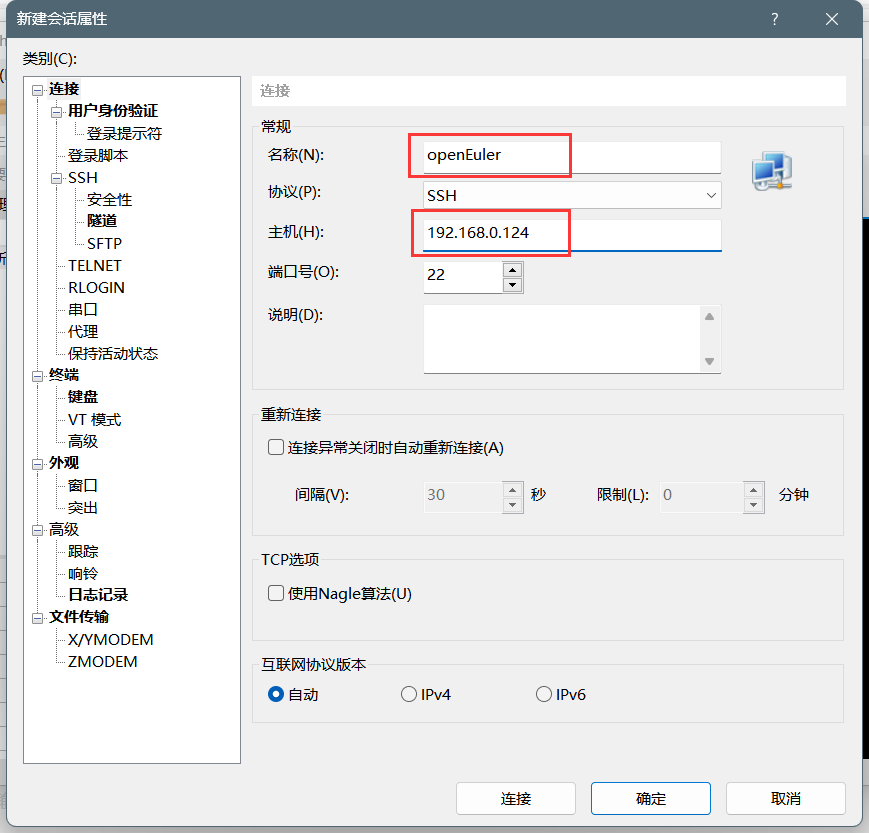Select 串口 in the category tree
869x833 pixels.
[83, 309]
